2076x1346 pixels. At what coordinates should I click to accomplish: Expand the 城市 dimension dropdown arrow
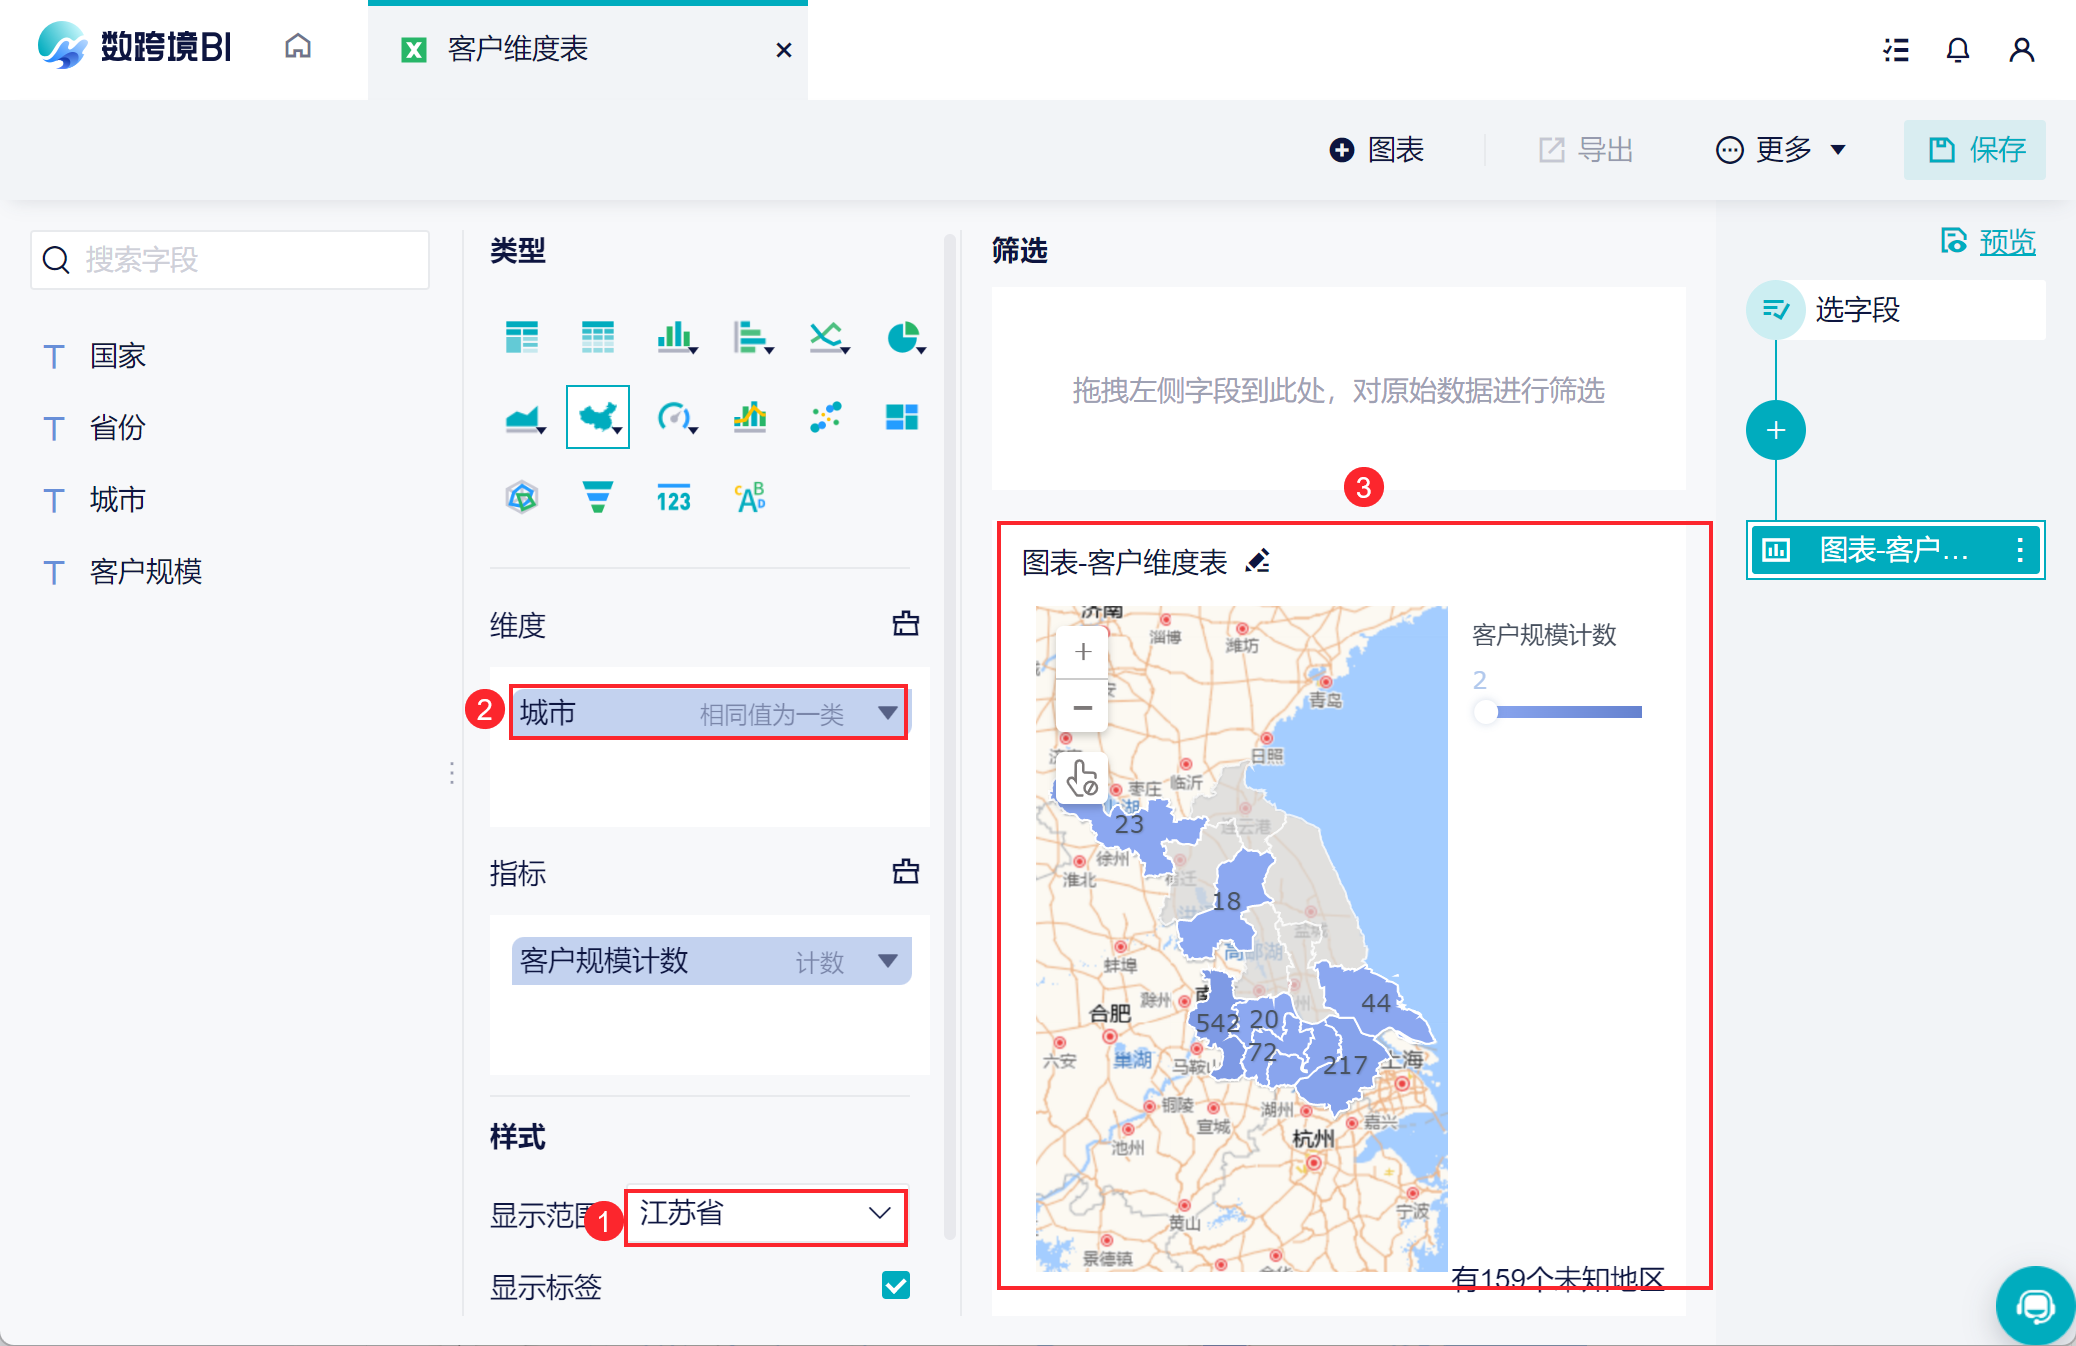(887, 713)
